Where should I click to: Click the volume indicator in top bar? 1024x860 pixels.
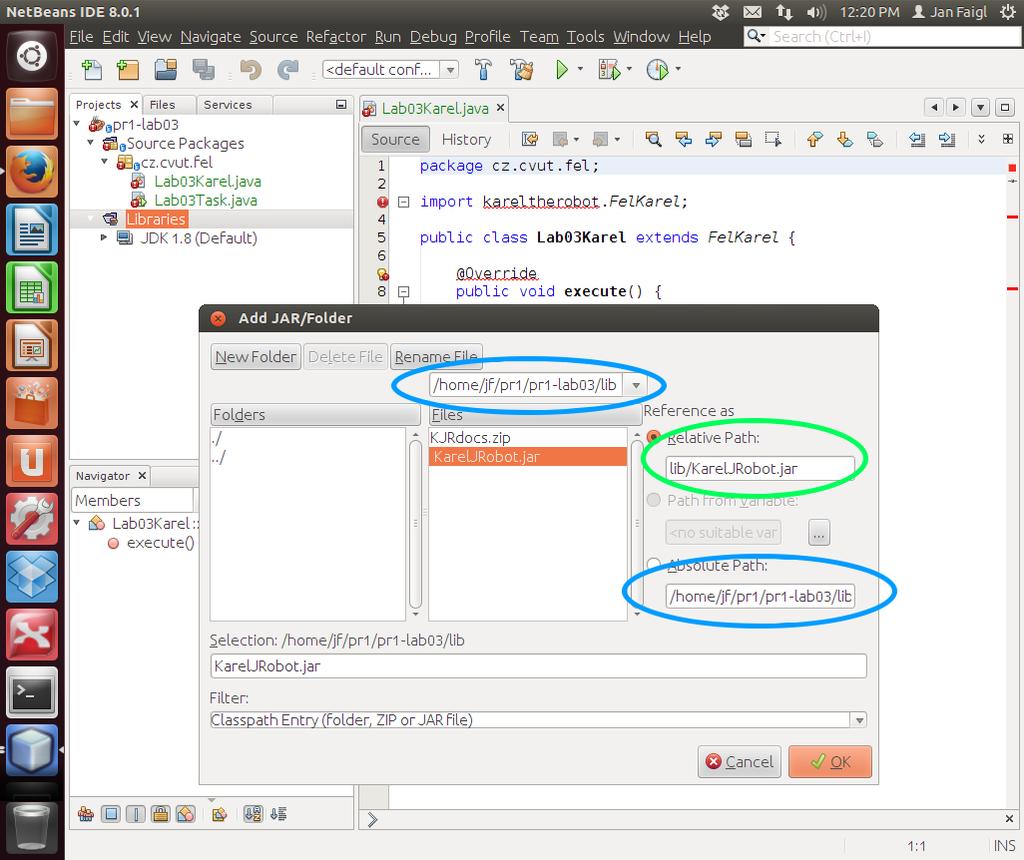point(816,12)
